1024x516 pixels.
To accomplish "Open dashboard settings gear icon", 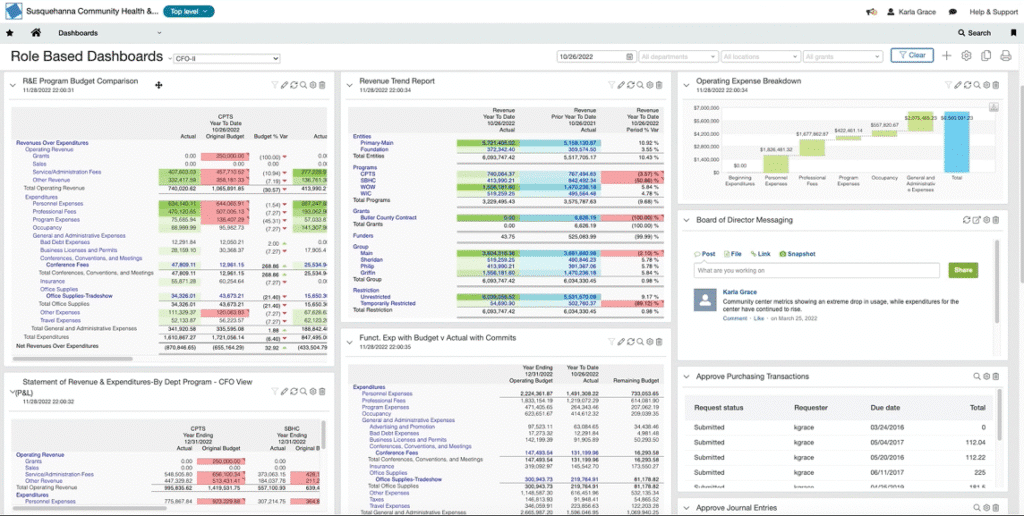I will 967,56.
